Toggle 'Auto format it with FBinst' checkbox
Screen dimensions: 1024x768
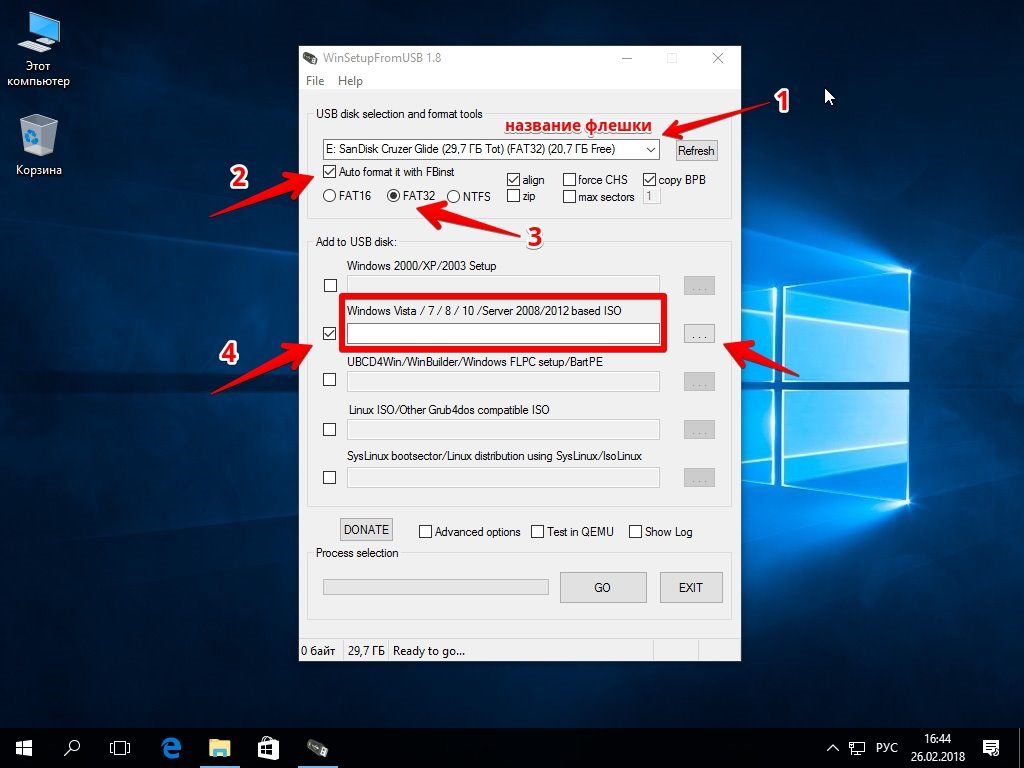[x=329, y=172]
